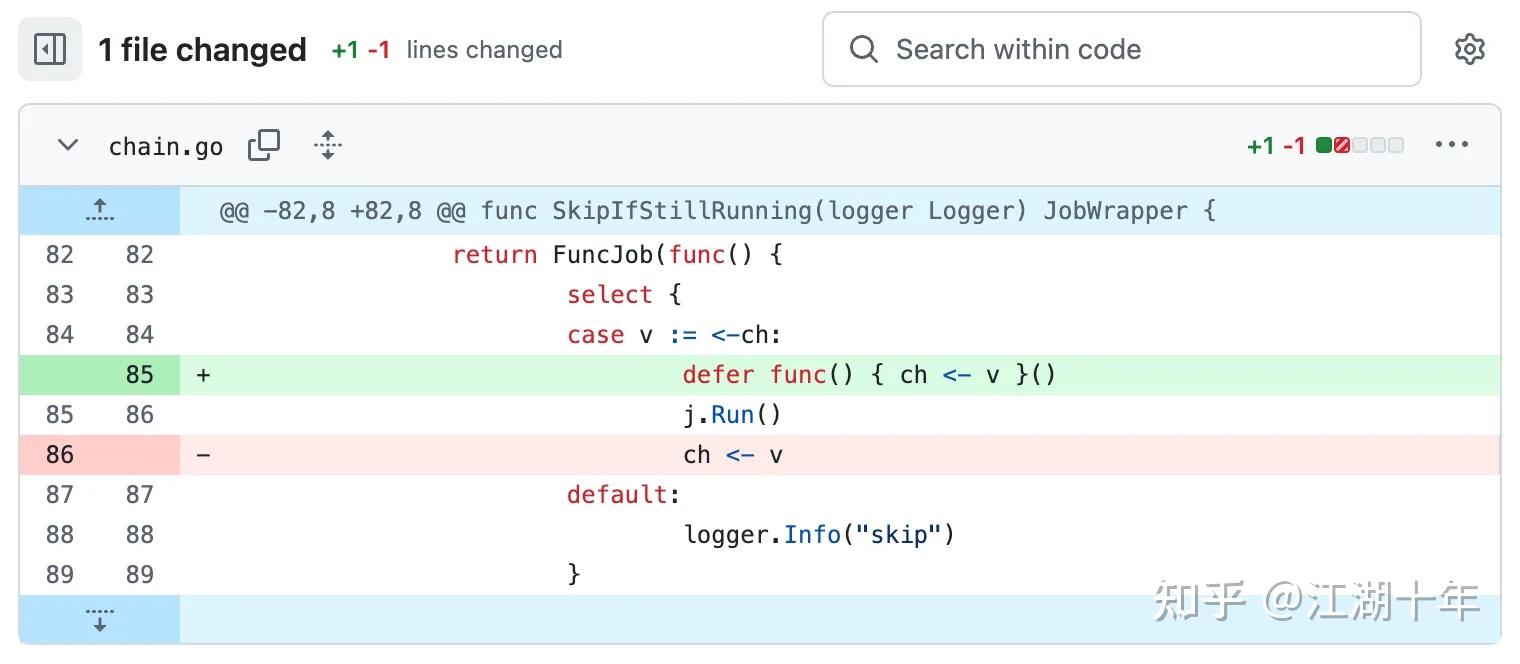Select added line number 85

(x=139, y=375)
